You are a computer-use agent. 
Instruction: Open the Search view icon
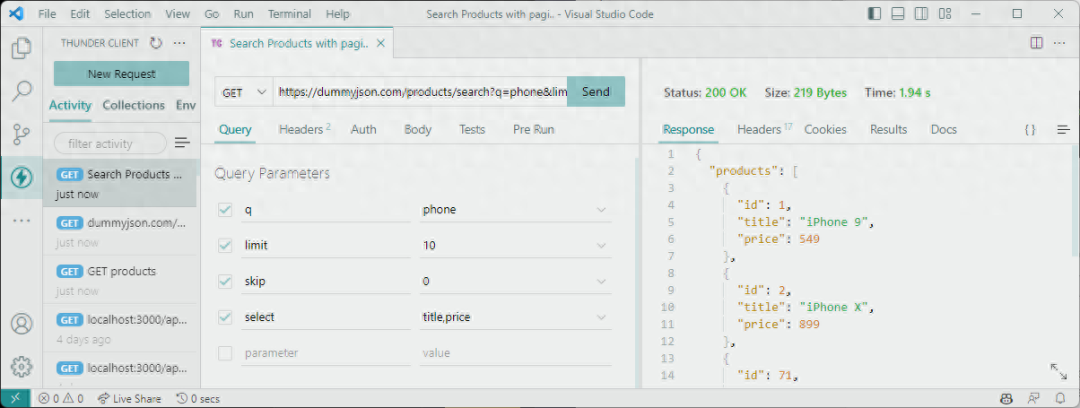point(21,91)
